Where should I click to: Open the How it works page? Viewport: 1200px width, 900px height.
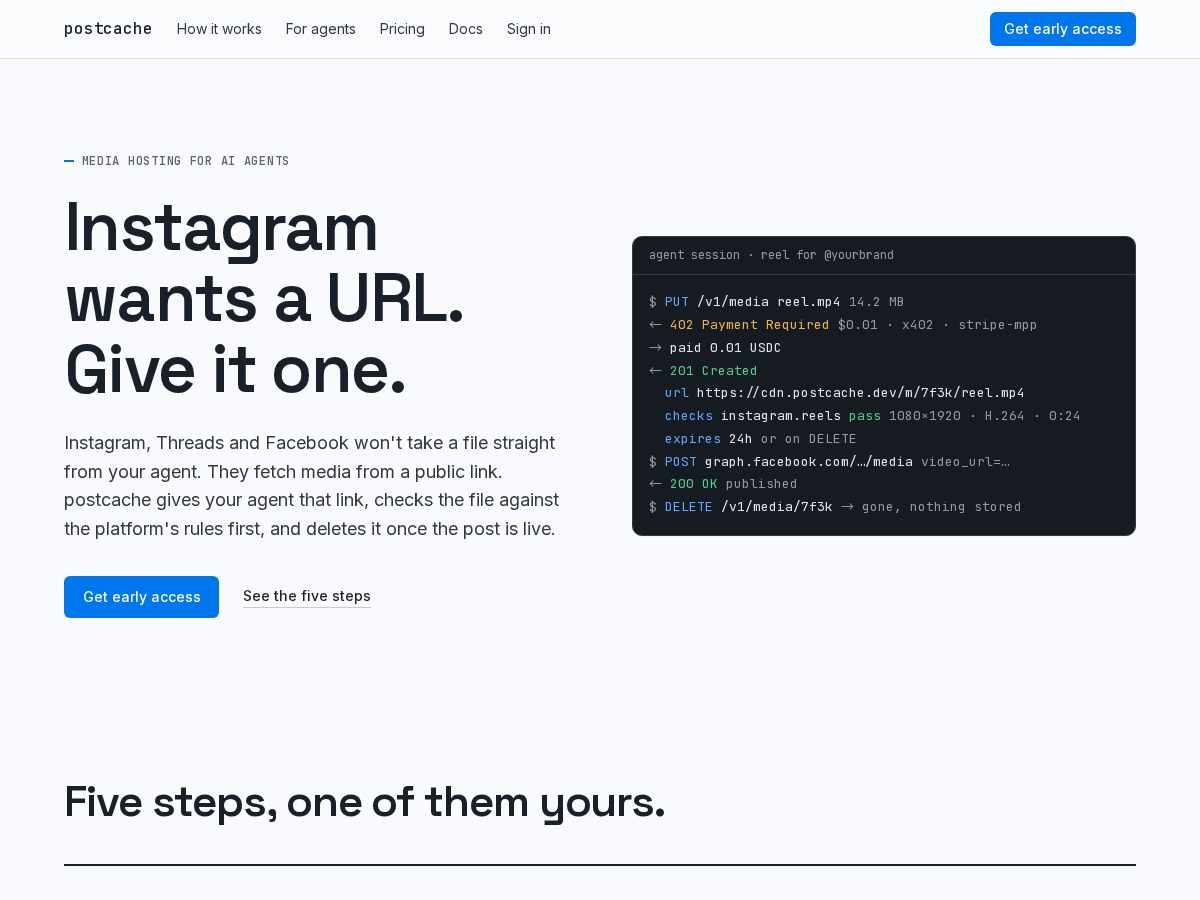click(219, 29)
